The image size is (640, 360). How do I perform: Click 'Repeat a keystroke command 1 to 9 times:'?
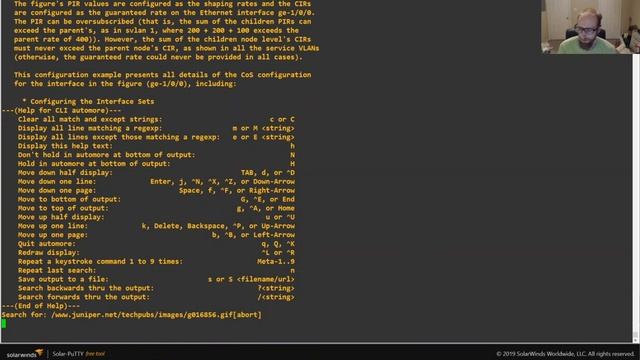pyautogui.click(x=100, y=261)
